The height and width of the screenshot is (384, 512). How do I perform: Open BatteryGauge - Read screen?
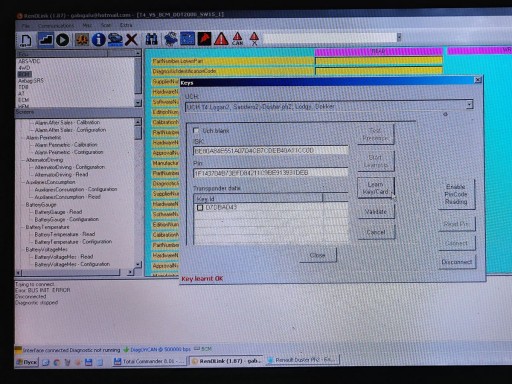click(x=58, y=212)
